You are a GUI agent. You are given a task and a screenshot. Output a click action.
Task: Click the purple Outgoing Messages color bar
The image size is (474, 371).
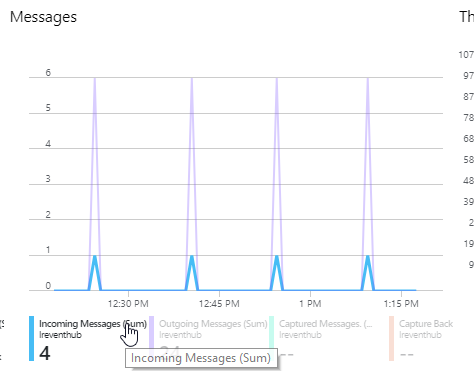[151, 333]
